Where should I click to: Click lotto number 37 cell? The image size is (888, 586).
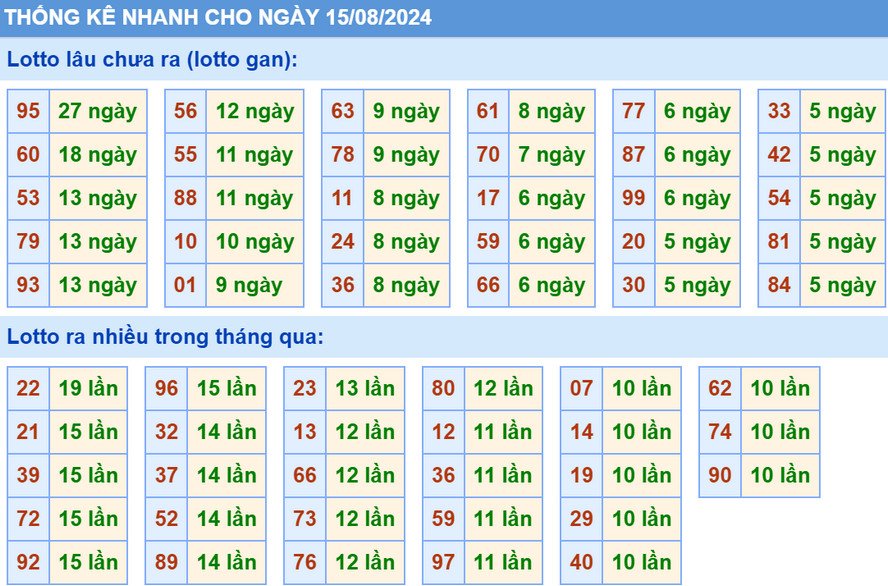[166, 476]
